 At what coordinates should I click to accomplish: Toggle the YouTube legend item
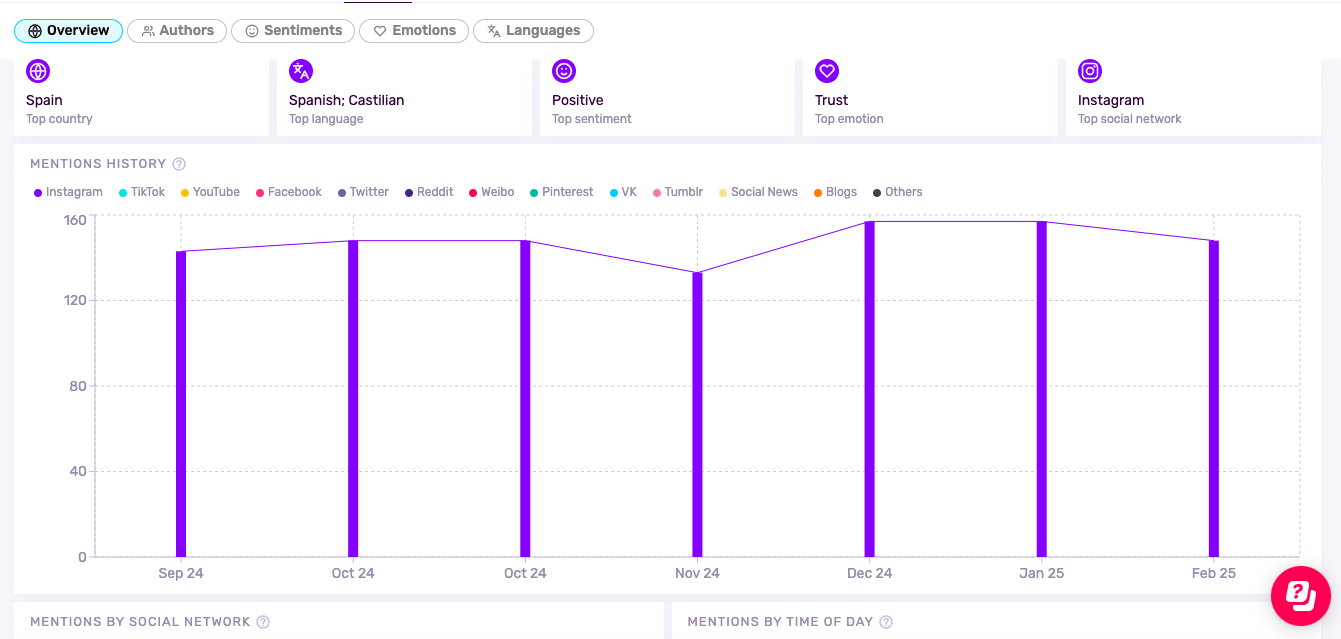coord(210,192)
